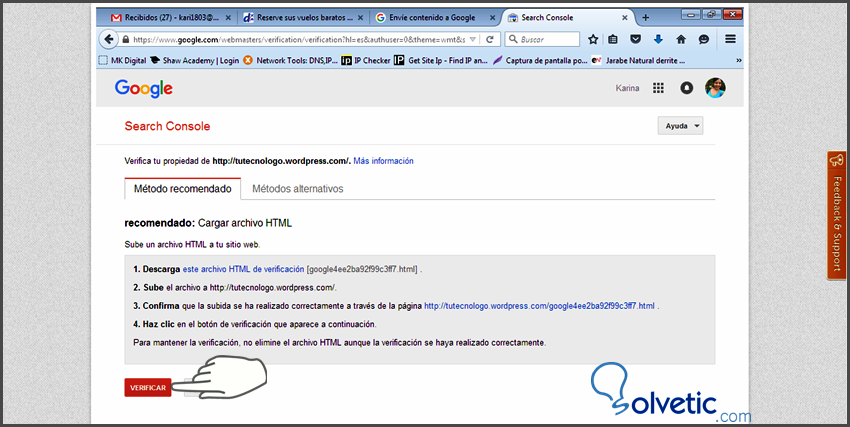Screen dimensions: 850x427
Task: Close the Search Console tab
Action: coord(624,17)
